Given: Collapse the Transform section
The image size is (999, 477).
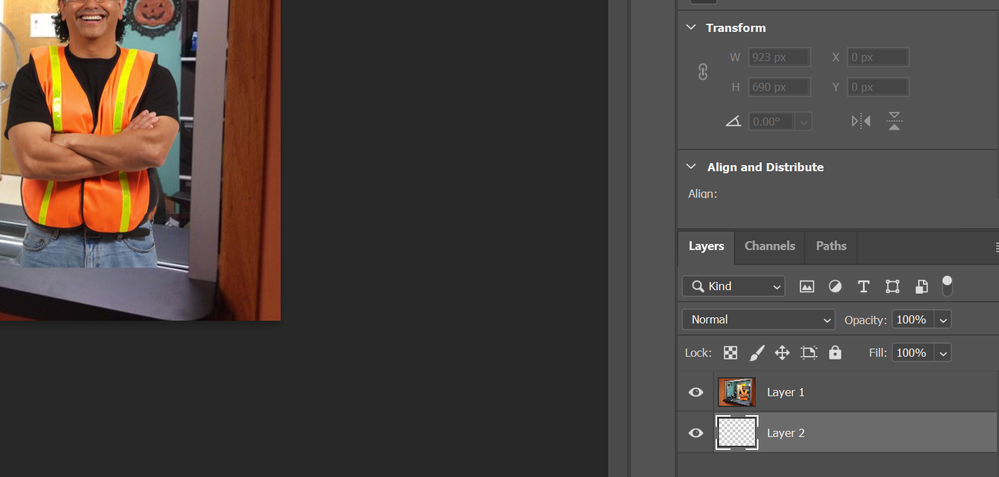Looking at the screenshot, I should click(691, 28).
